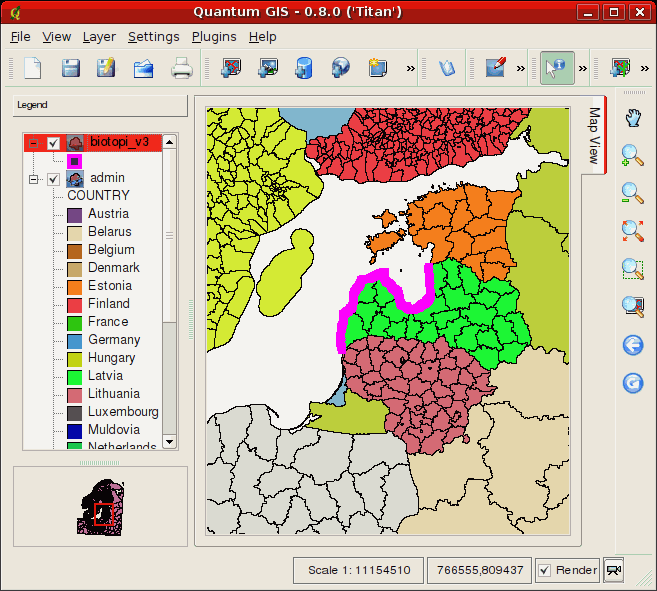This screenshot has height=591, width=657.
Task: Click the legend scrollbar up arrow
Action: tap(169, 143)
